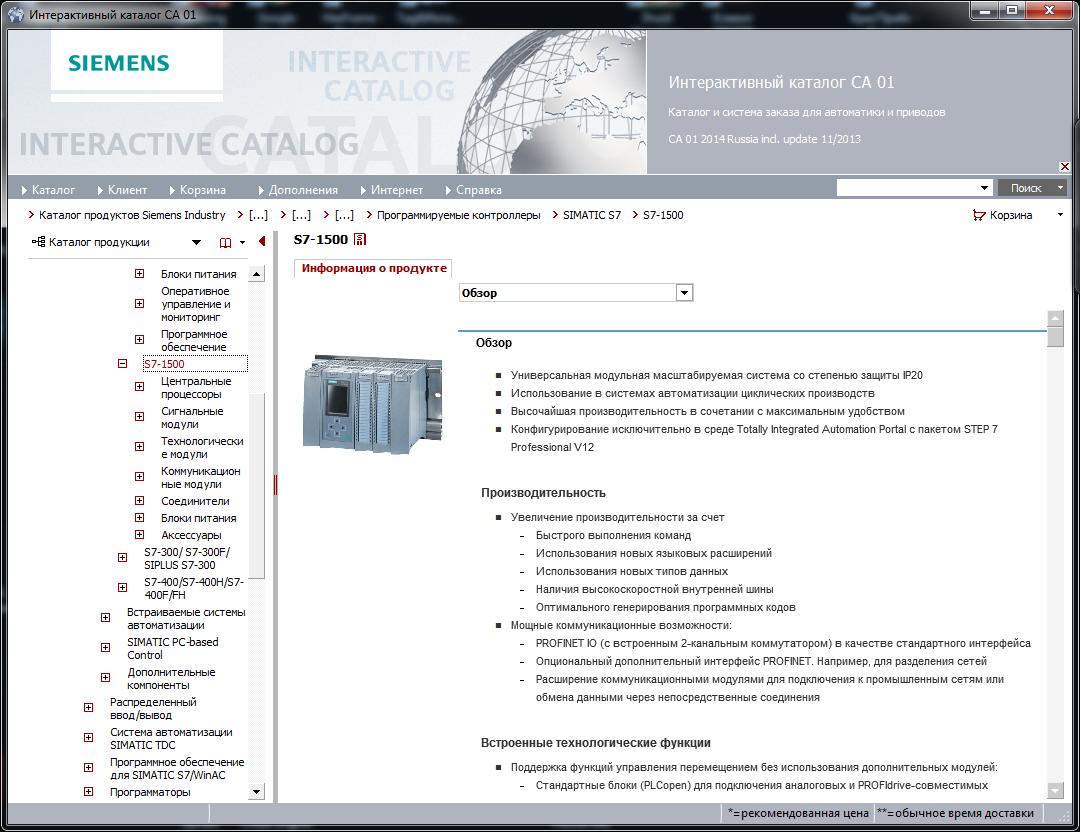This screenshot has width=1081, height=833.
Task: Expand the Оперативное управление и мониторинг node
Action: 139,304
